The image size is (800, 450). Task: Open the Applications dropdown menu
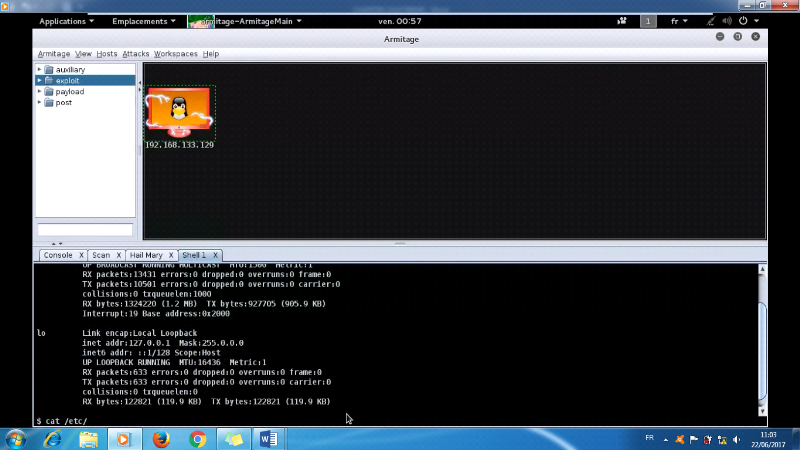tap(66, 20)
